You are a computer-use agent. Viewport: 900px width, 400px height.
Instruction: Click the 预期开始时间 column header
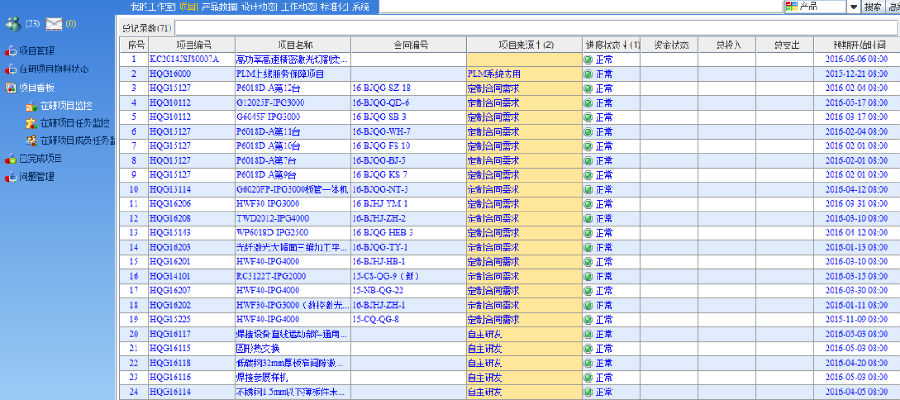click(x=857, y=44)
